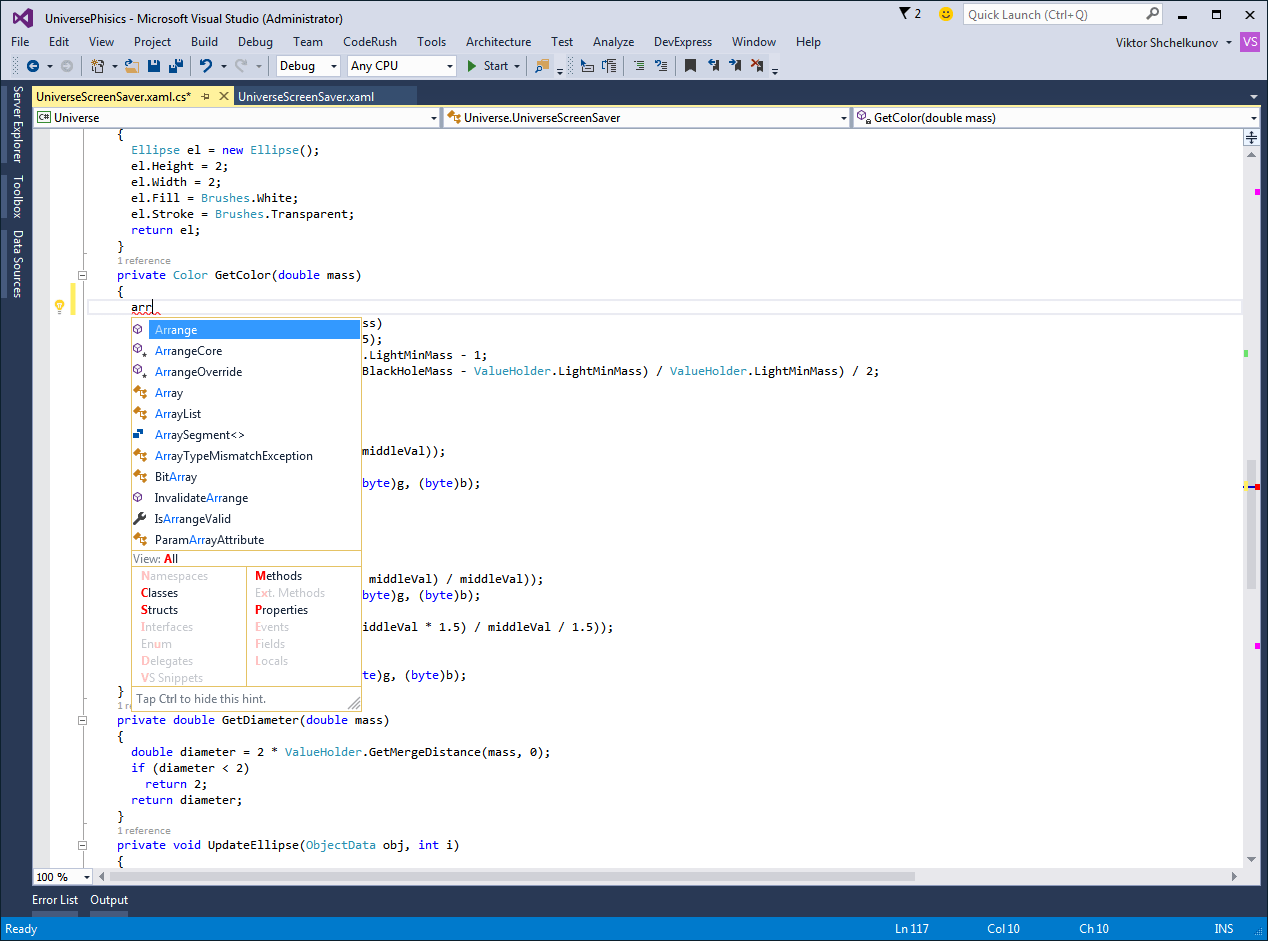Click the Start debugging button

[488, 66]
